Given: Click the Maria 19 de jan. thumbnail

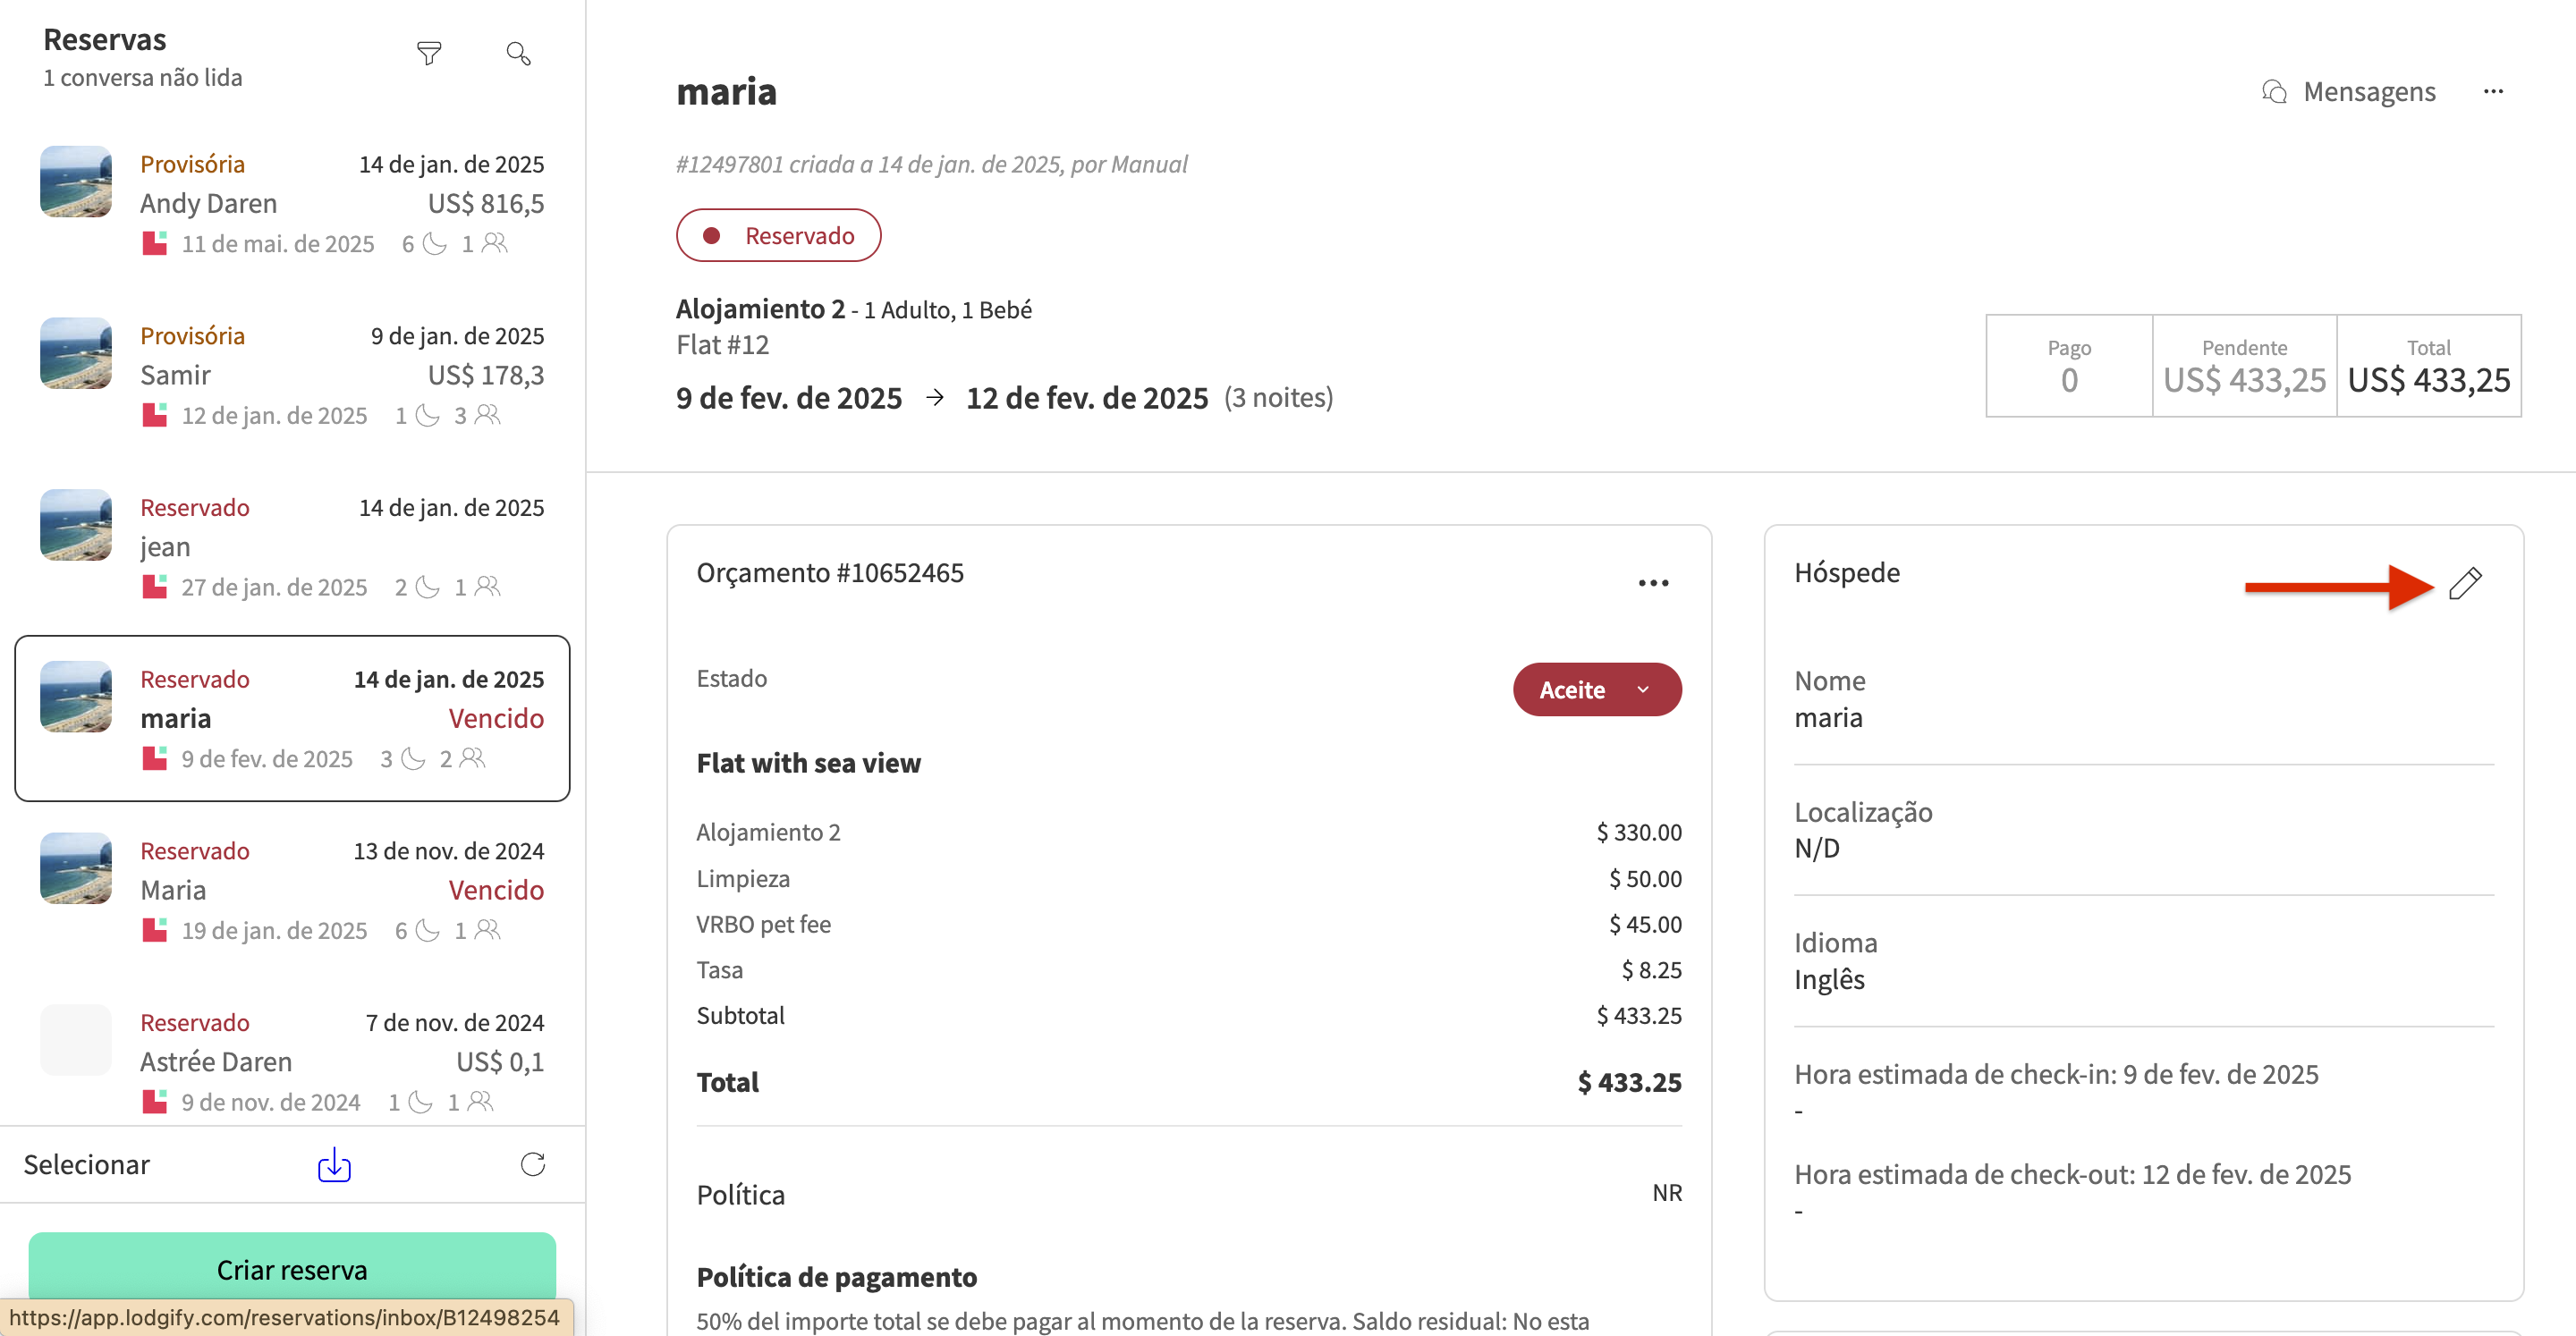Looking at the screenshot, I should tap(76, 869).
